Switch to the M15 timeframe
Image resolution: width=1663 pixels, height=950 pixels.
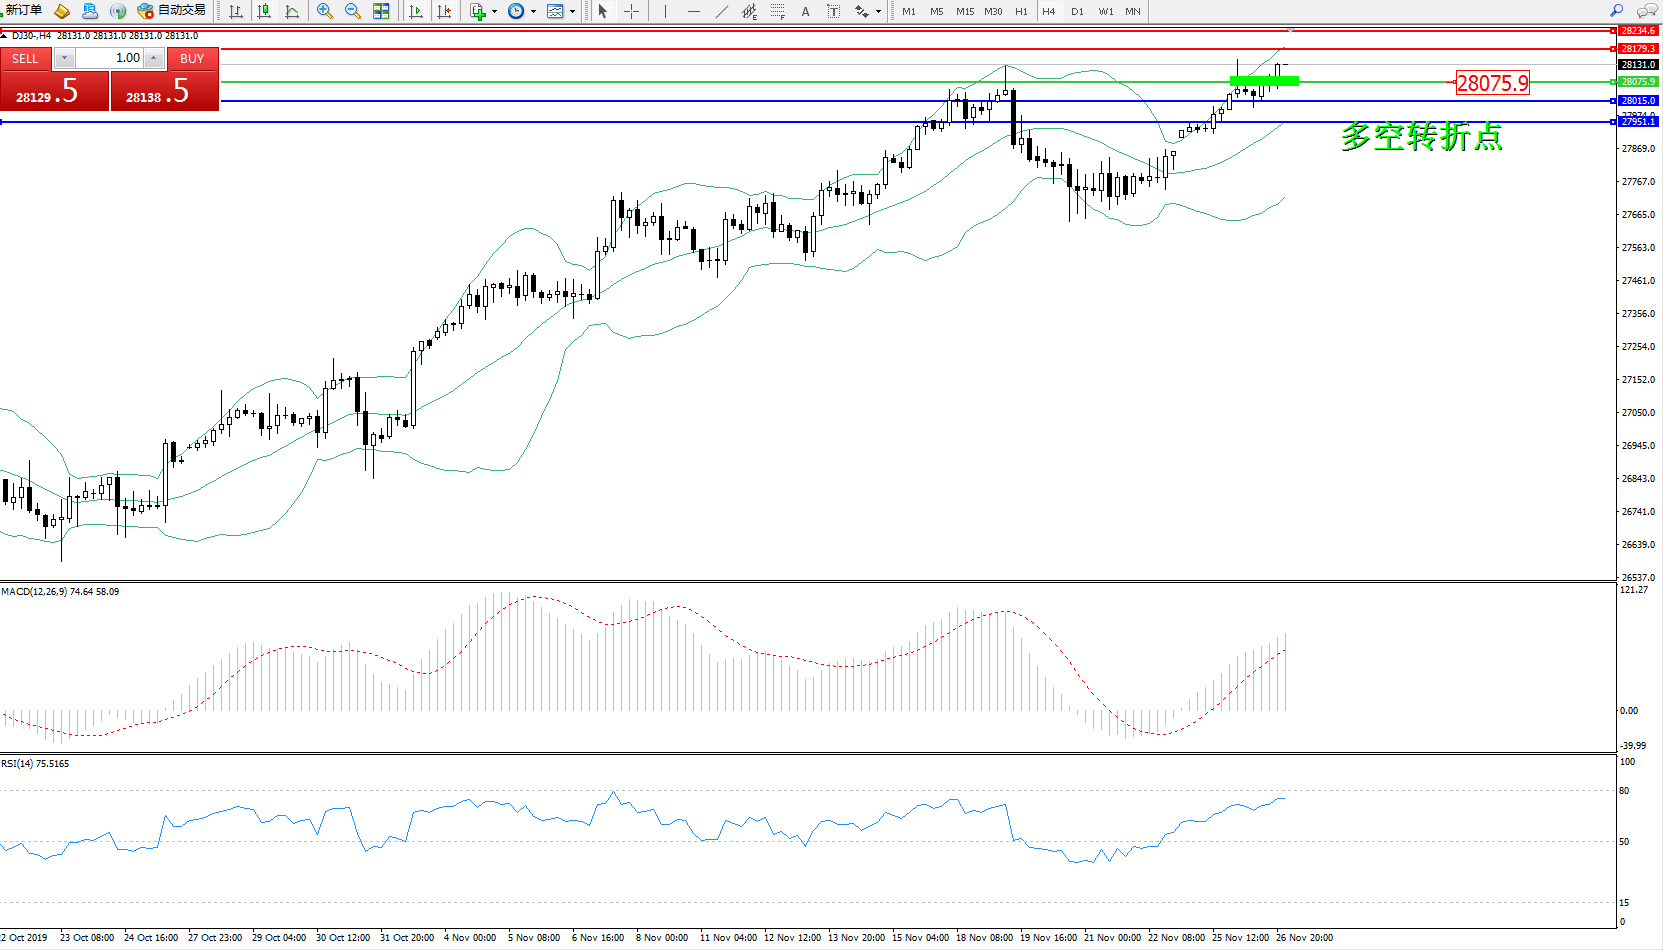(964, 11)
